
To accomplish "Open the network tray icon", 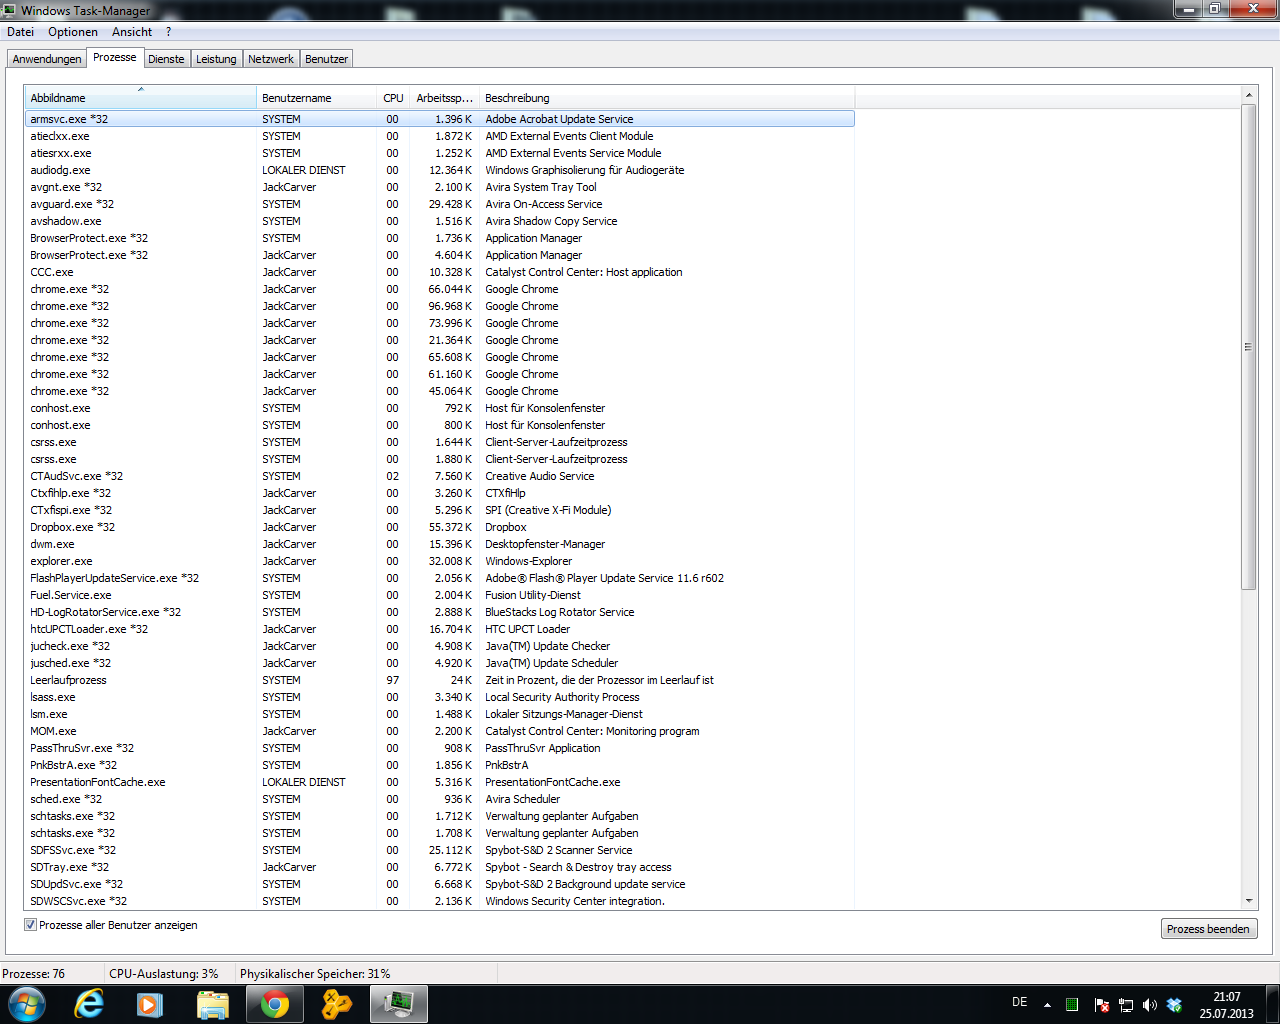I will [x=1126, y=1005].
